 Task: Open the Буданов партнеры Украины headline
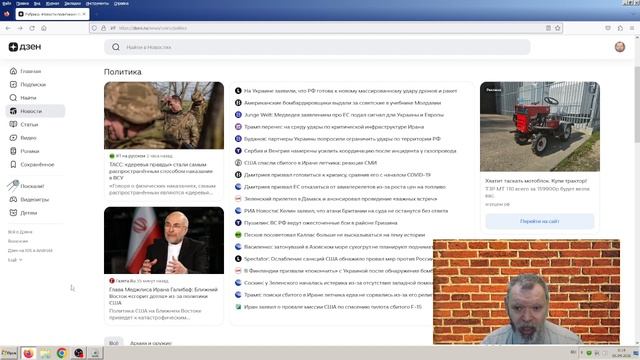coord(342,139)
